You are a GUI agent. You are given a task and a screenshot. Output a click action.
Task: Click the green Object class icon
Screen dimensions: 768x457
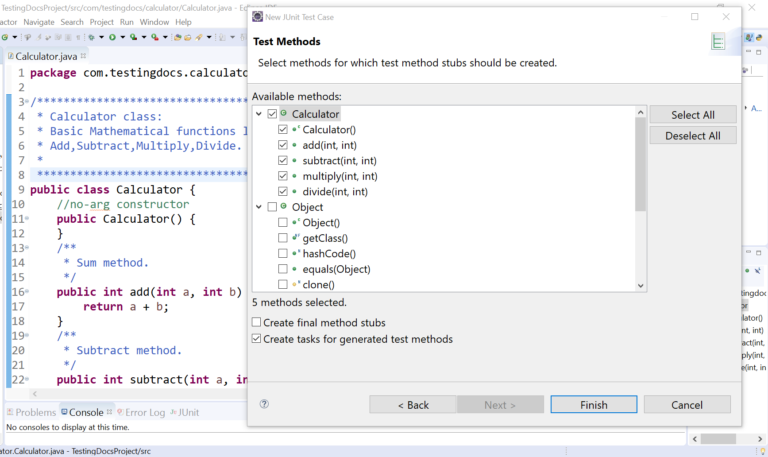[284, 207]
